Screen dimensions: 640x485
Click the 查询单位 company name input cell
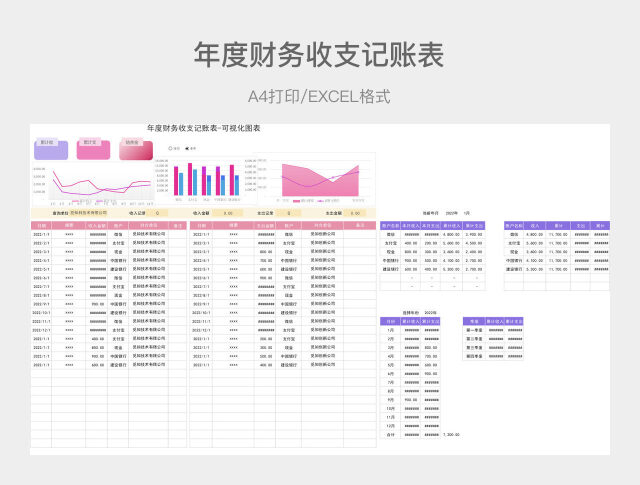pyautogui.click(x=88, y=213)
